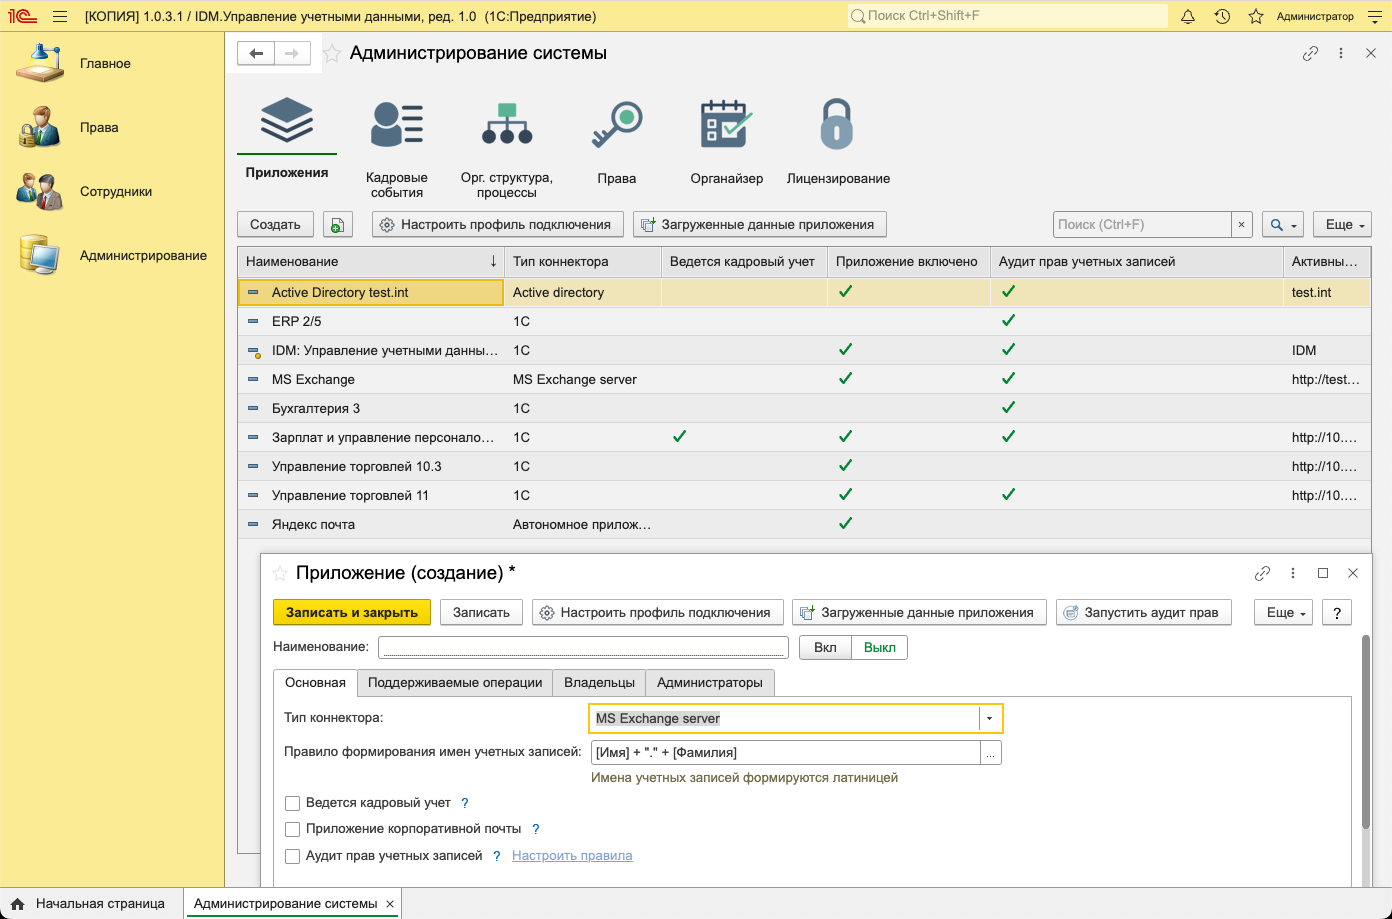Click Настроить профиль подключения in list toolbar
Viewport: 1392px width, 919px height.
click(498, 225)
